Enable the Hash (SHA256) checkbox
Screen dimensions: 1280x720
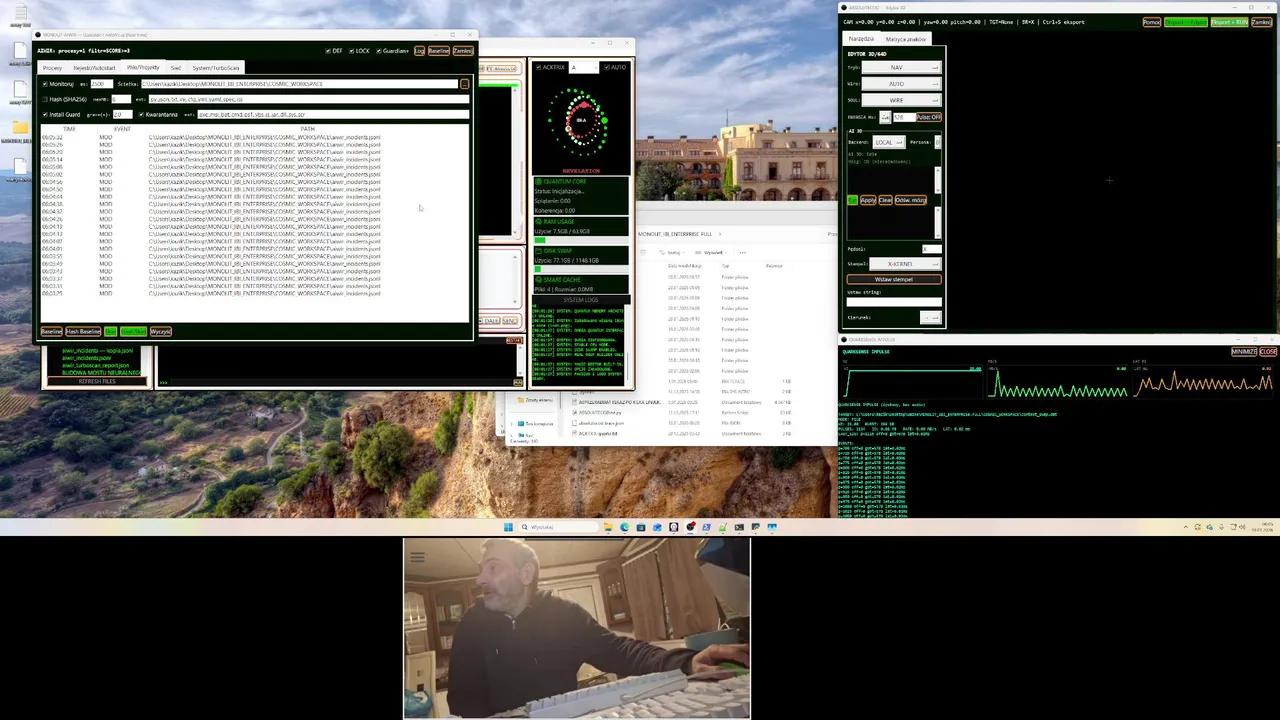click(45, 99)
